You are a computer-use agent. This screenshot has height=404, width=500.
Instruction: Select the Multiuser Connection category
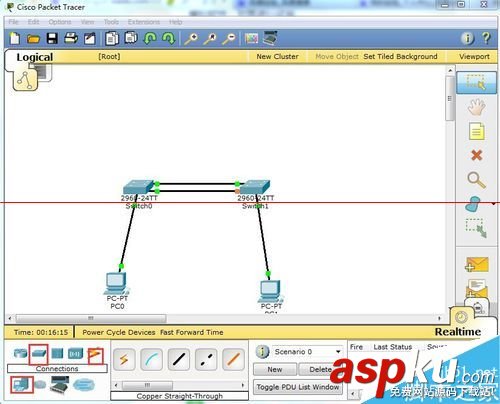point(84,385)
